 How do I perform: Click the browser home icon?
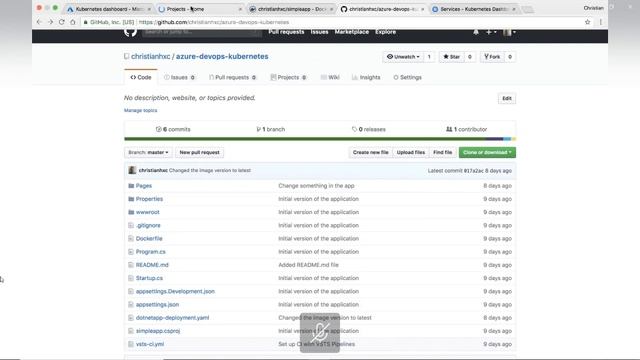[x=73, y=22]
